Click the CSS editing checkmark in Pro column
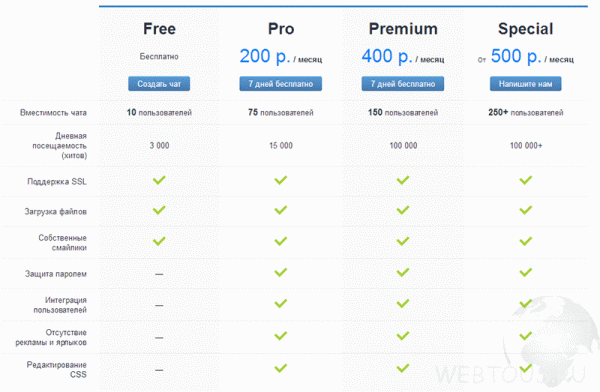Viewport: 600px width, 392px height. [x=280, y=368]
